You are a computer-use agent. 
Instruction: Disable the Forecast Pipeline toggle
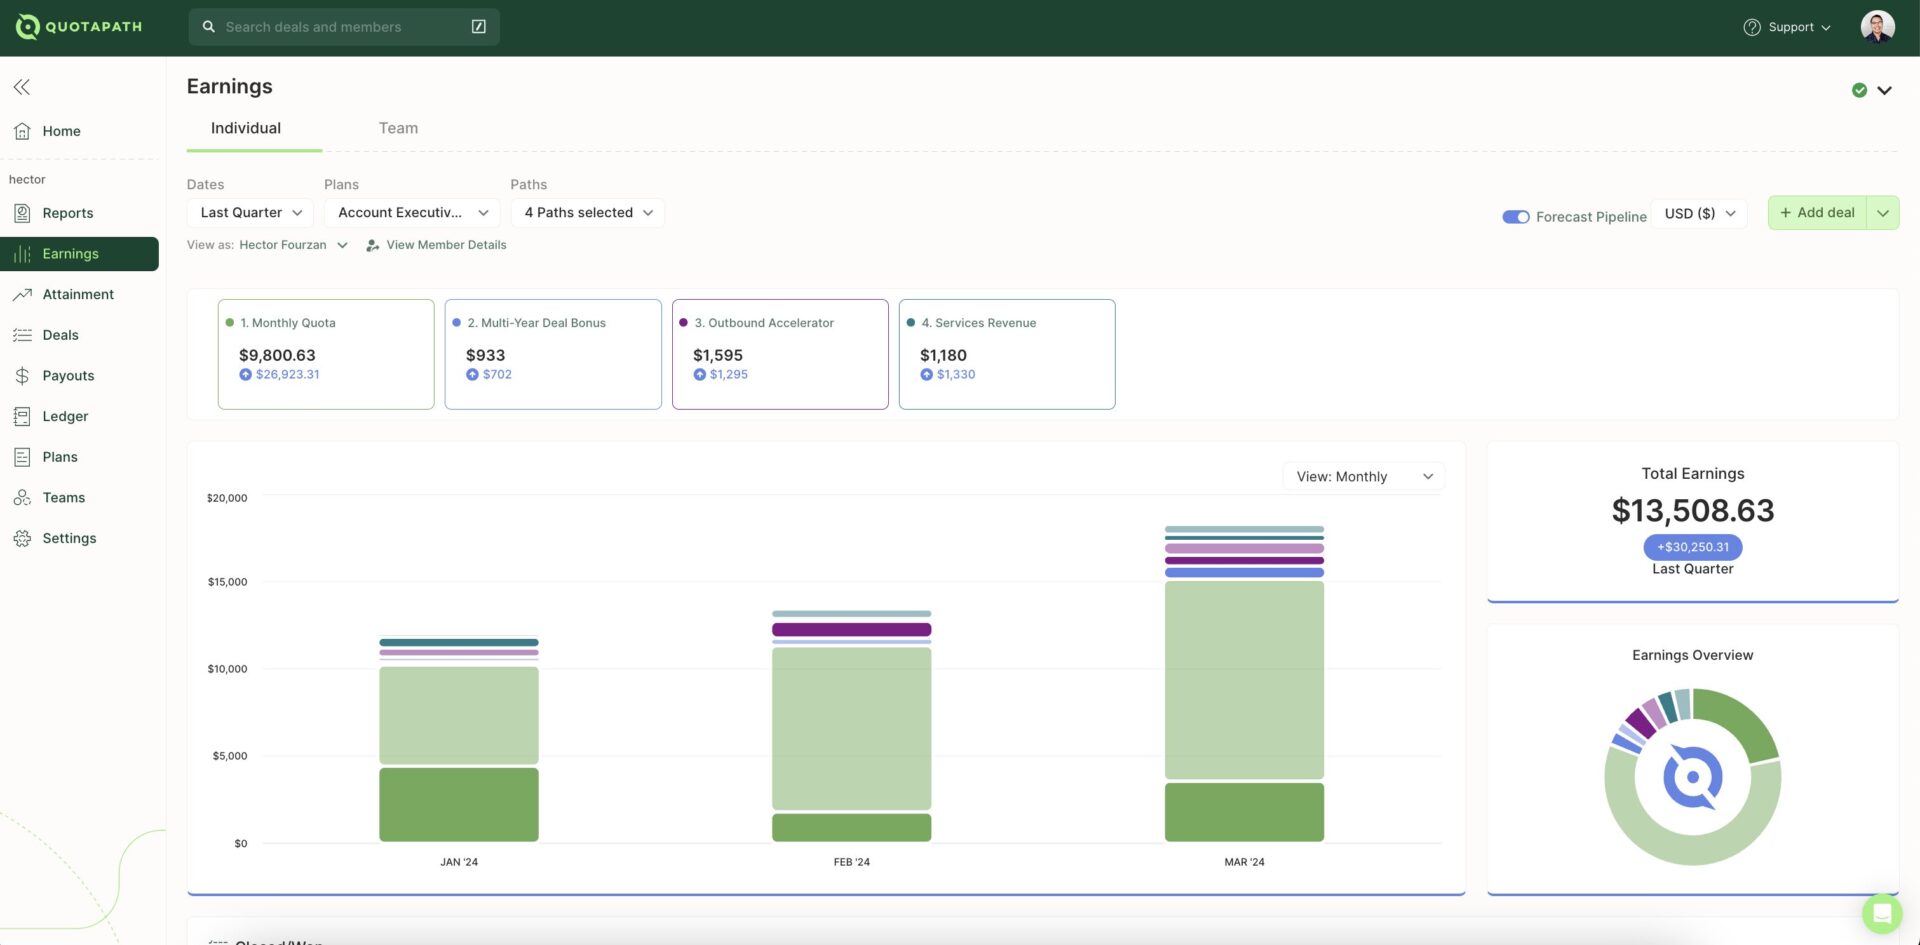pos(1515,216)
